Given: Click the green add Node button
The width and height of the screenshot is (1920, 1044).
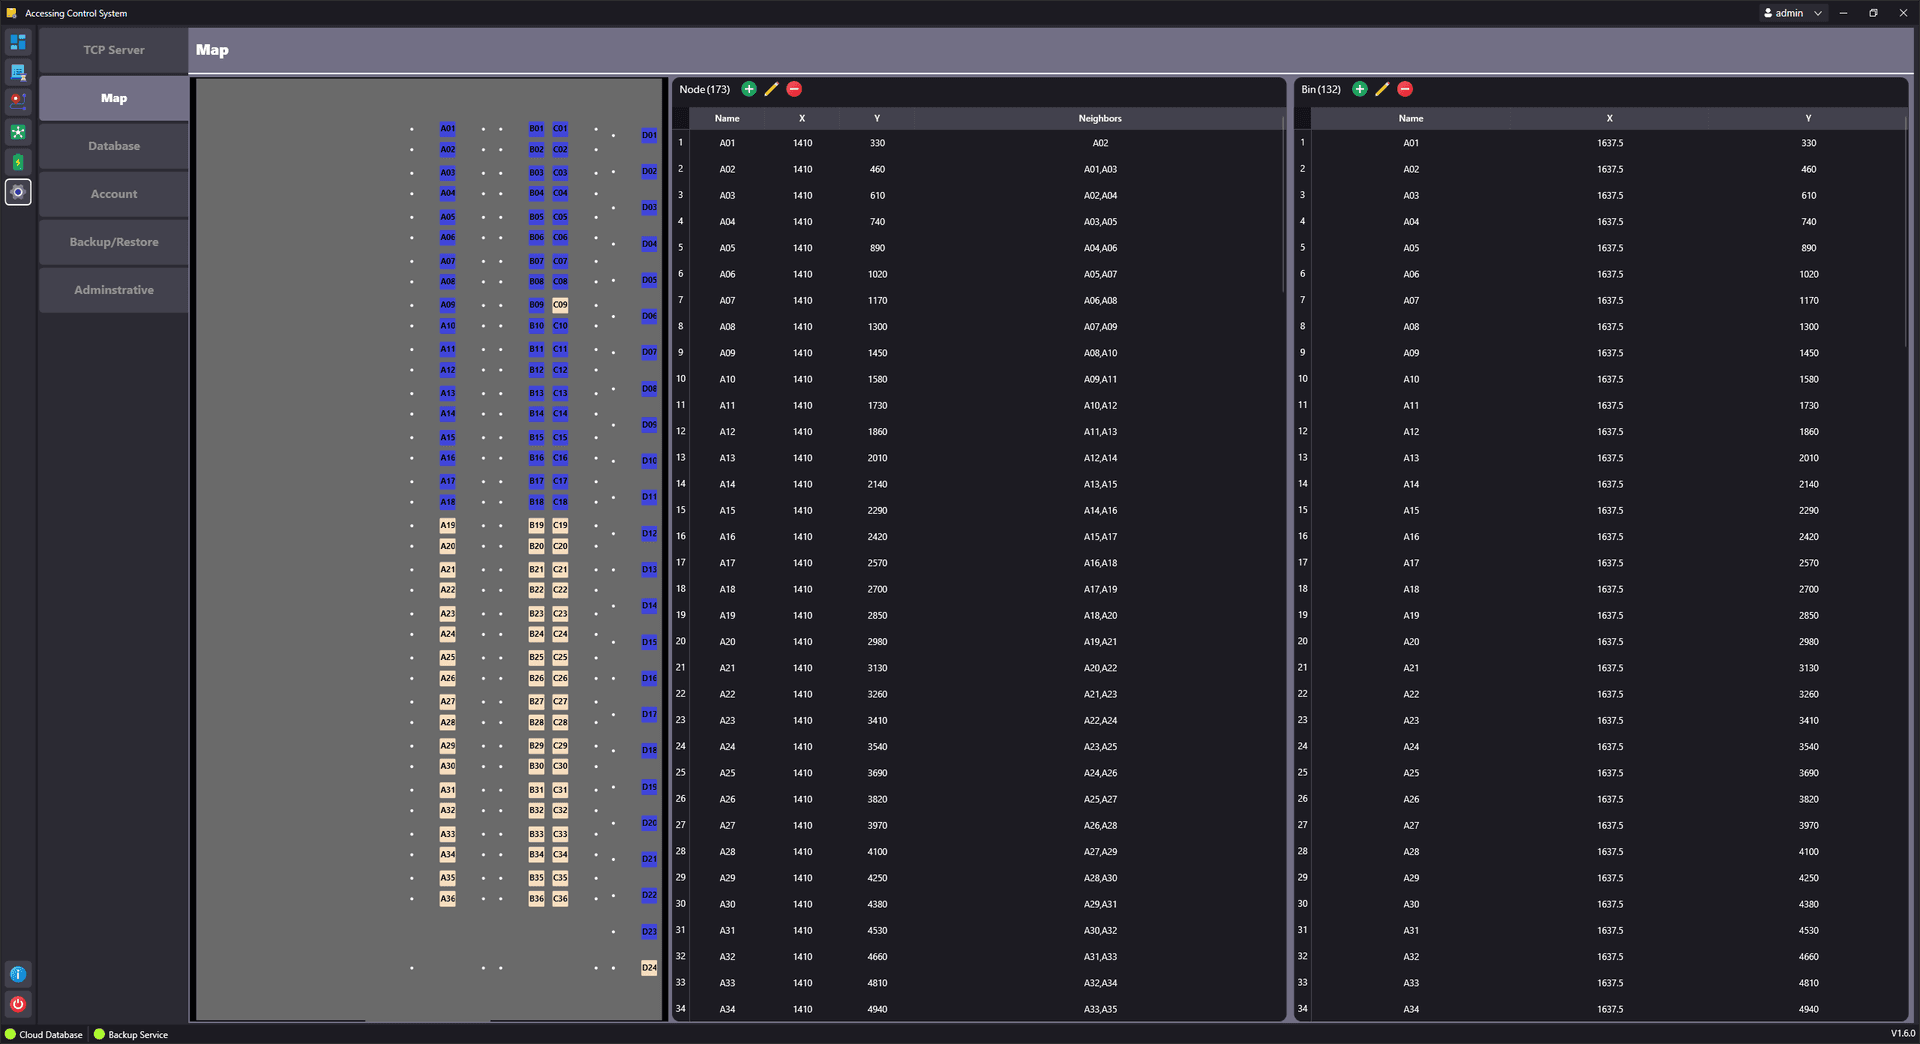Looking at the screenshot, I should pos(749,89).
